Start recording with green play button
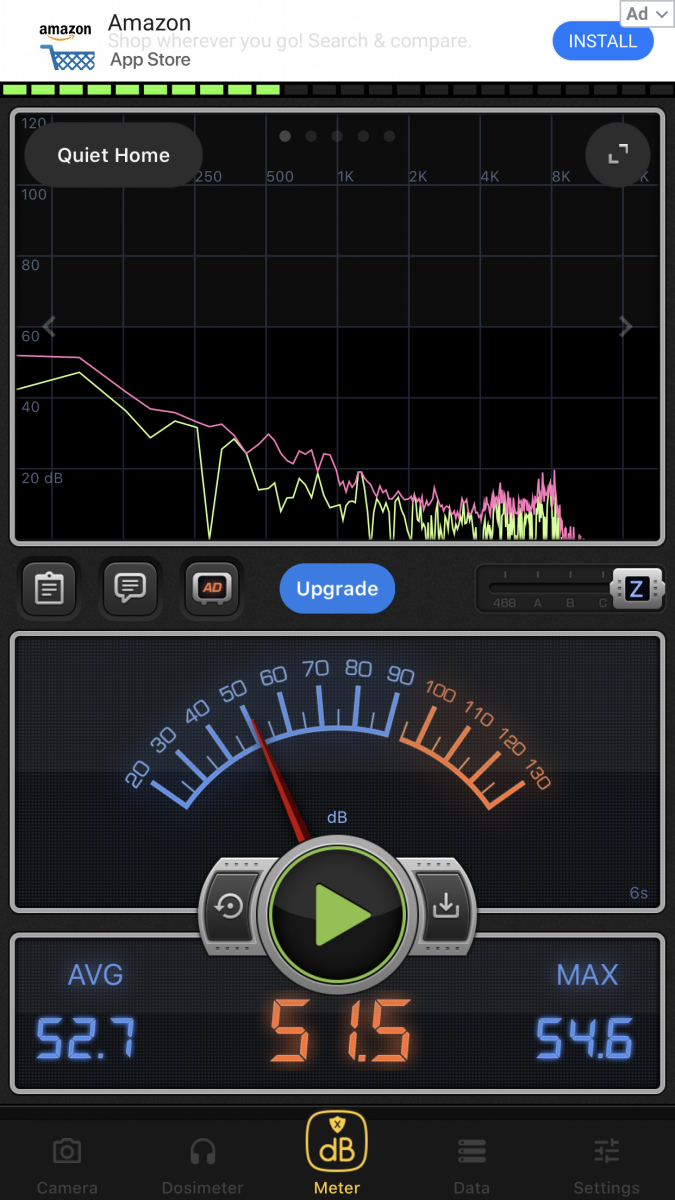 338,912
